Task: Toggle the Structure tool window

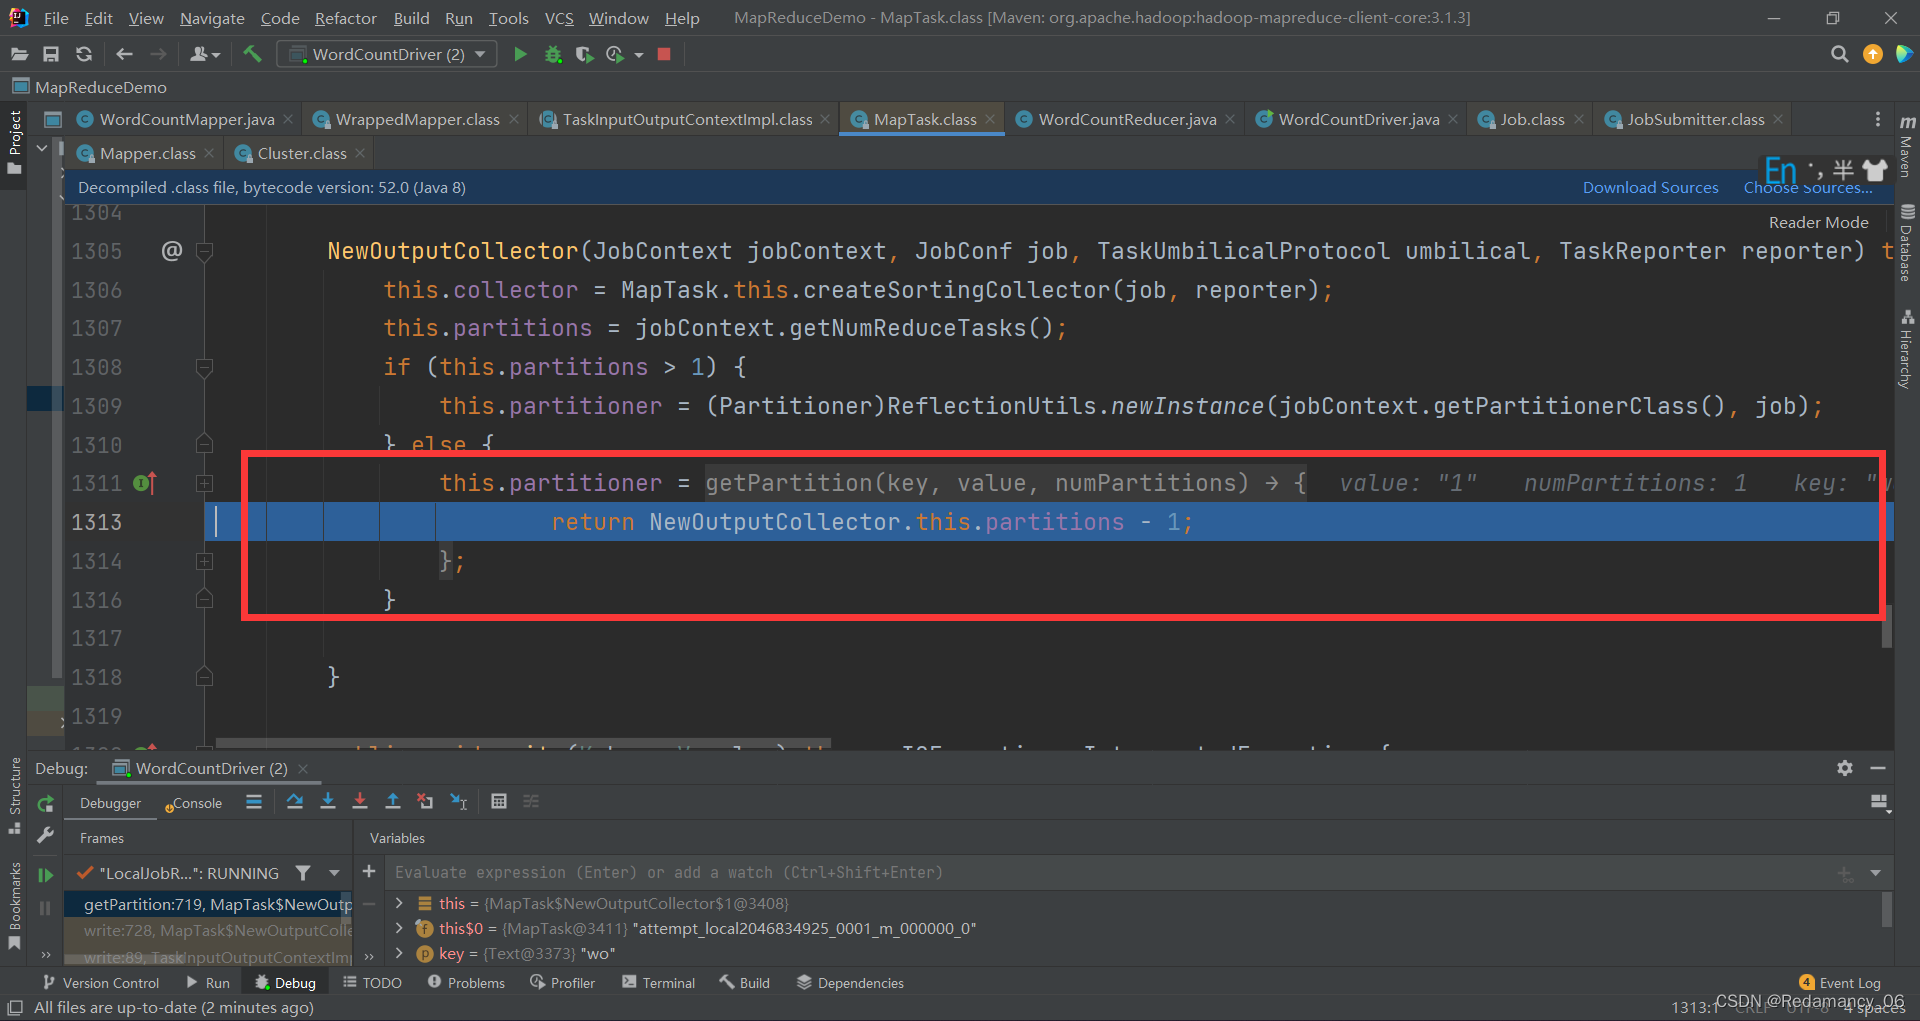Action: pyautogui.click(x=14, y=796)
